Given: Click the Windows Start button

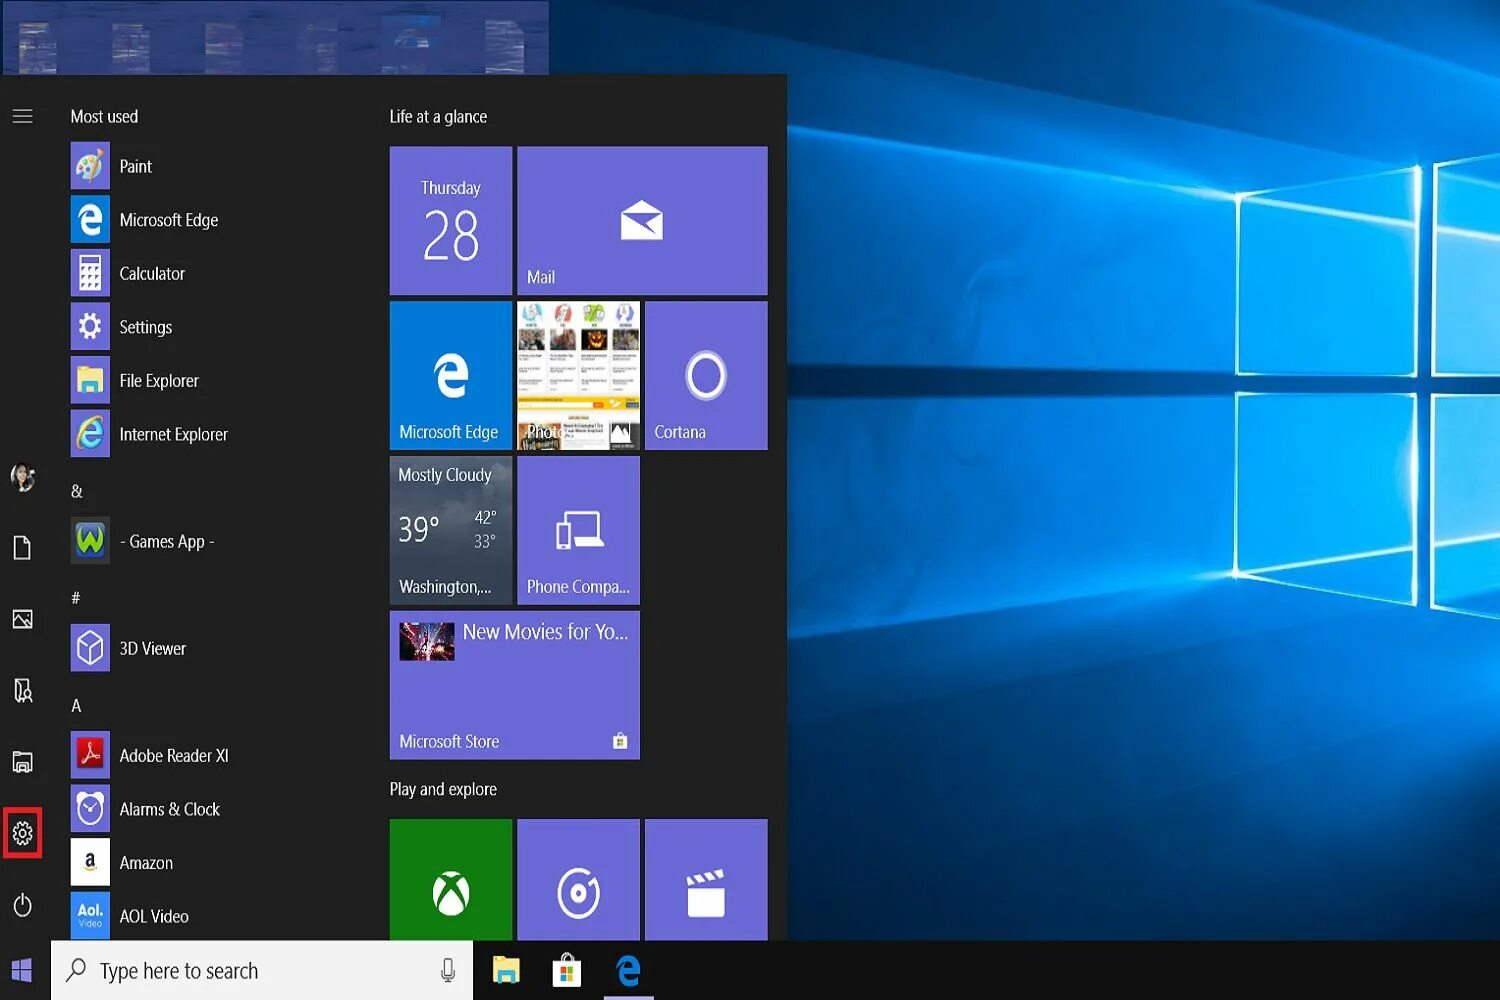Looking at the screenshot, I should 22,970.
